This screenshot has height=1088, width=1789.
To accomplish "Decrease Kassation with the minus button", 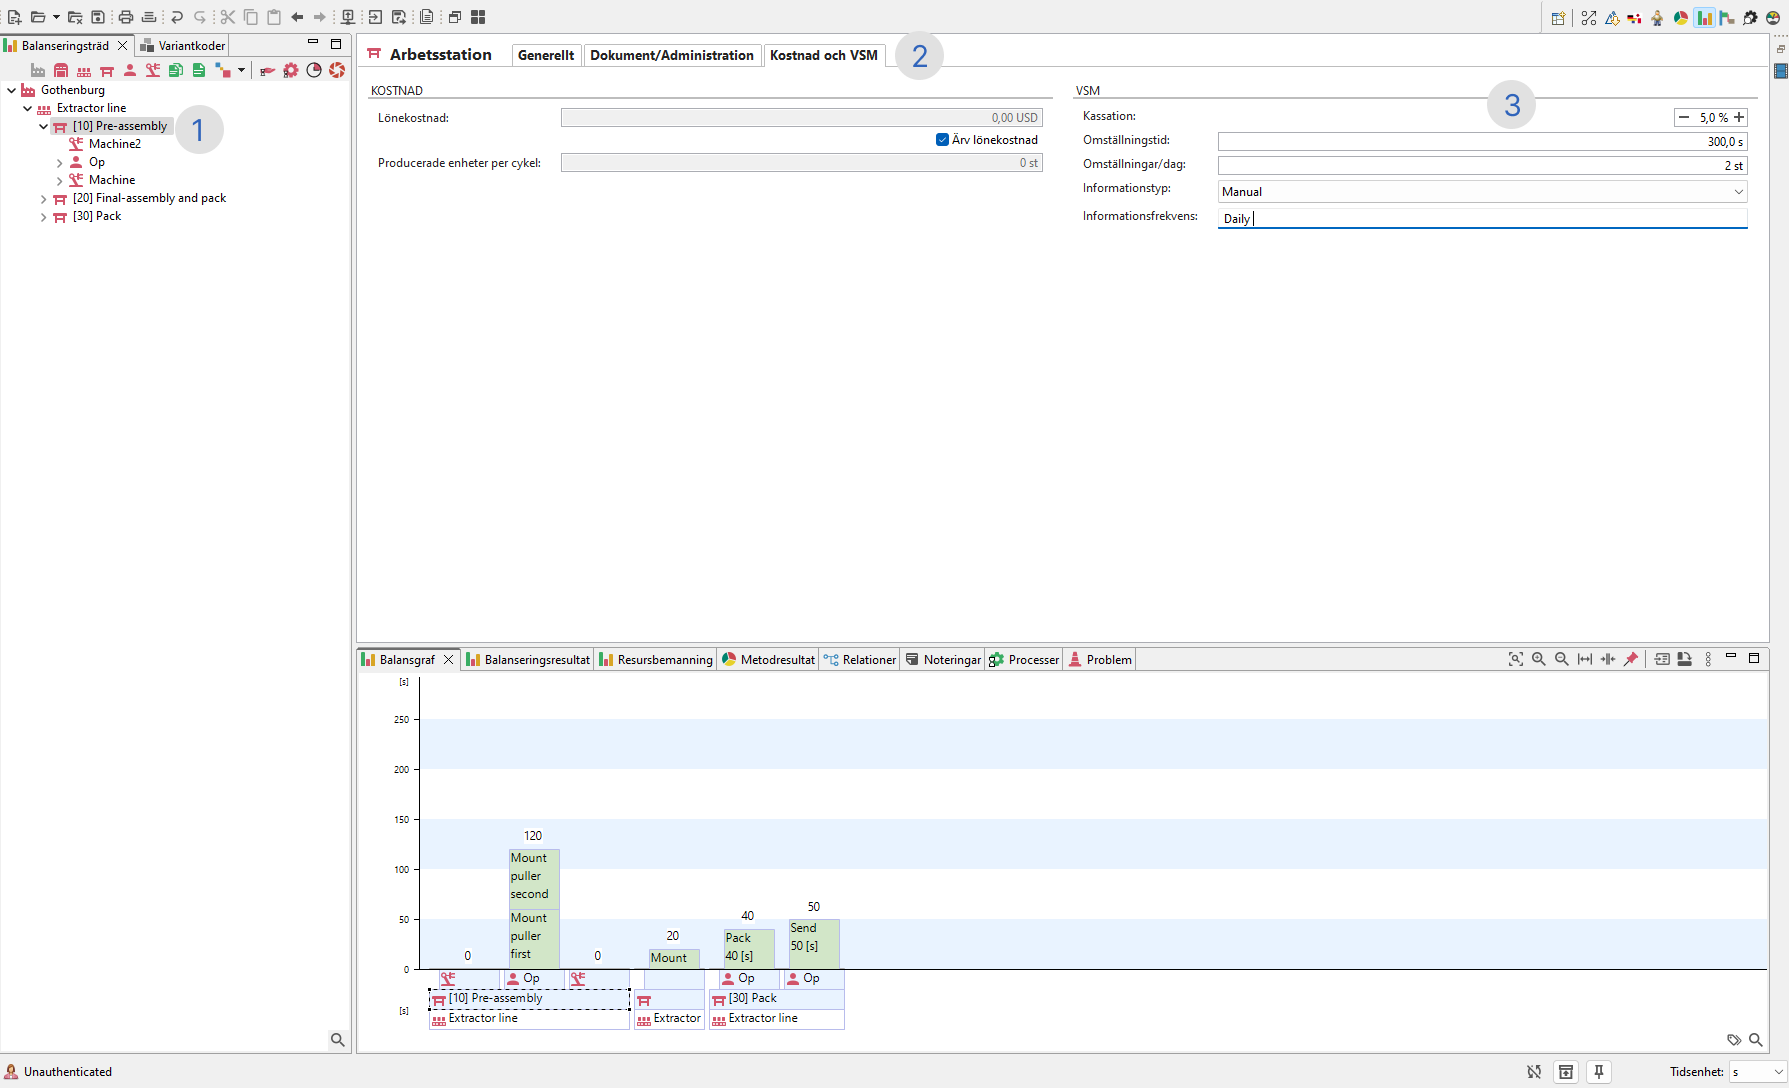I will (x=1684, y=118).
